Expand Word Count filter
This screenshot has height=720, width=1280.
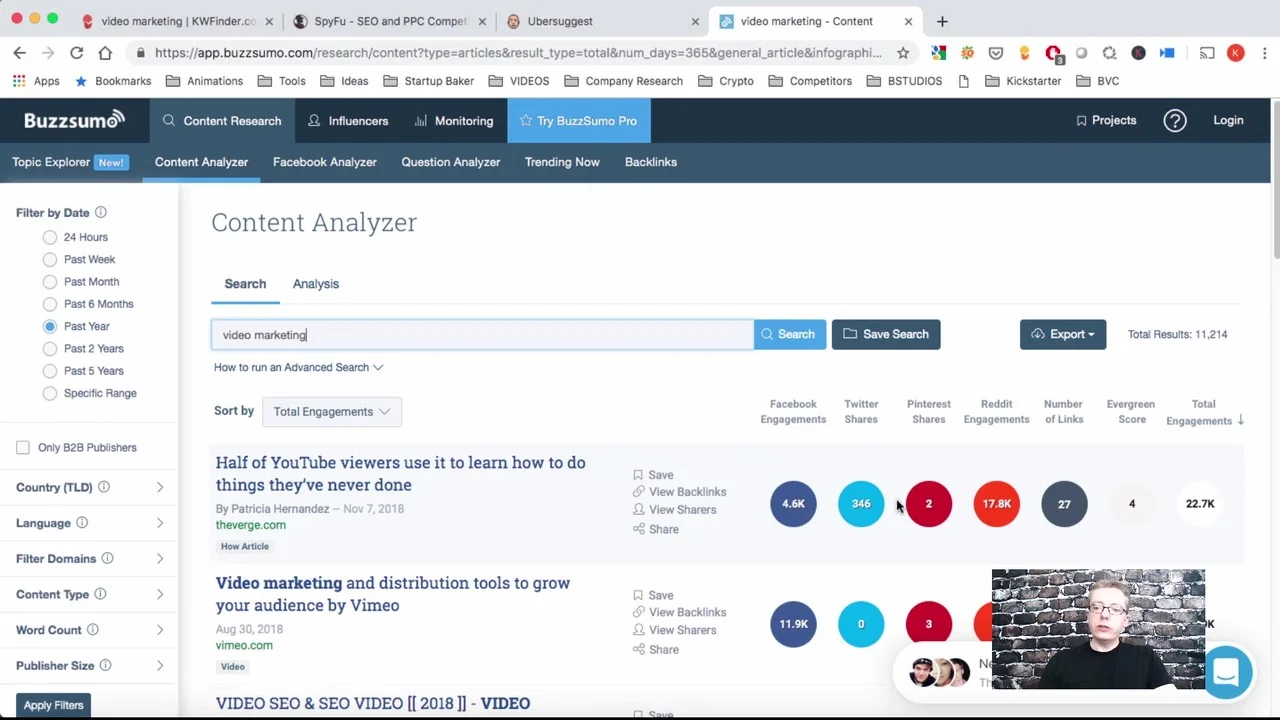point(159,630)
